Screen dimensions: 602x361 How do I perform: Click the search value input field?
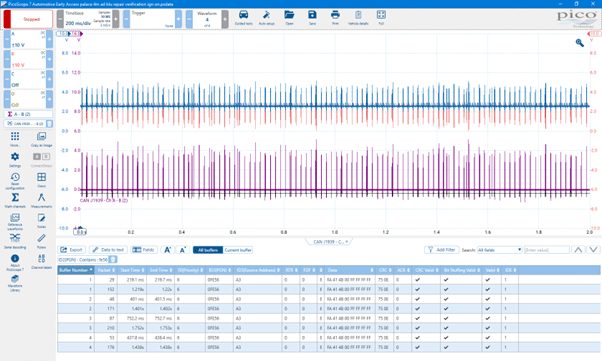point(547,250)
